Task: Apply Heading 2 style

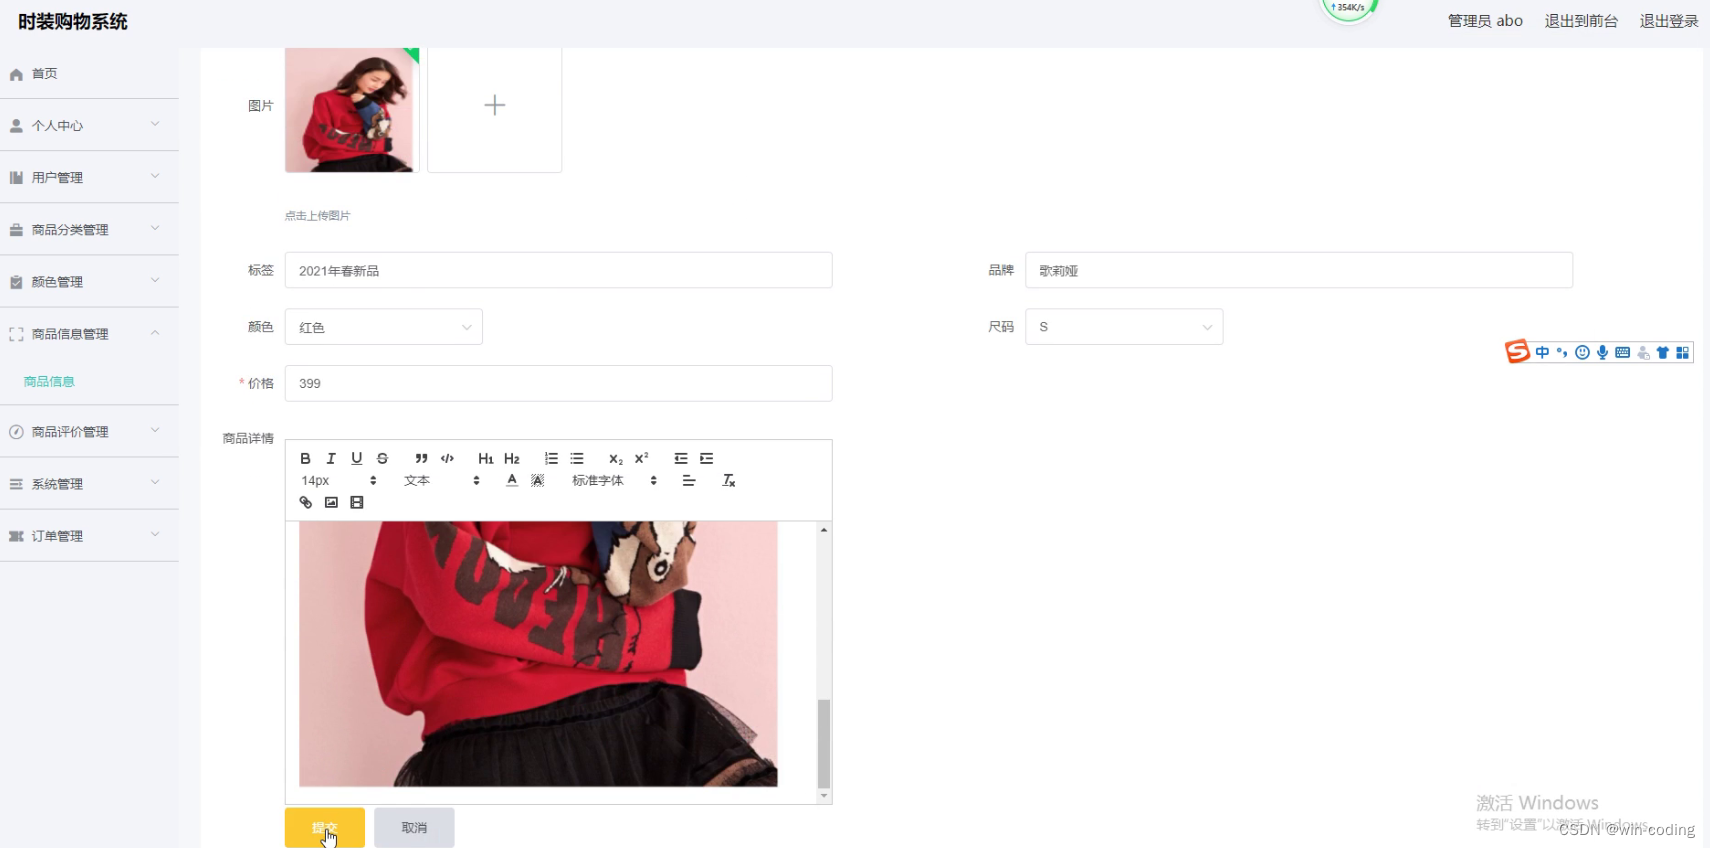Action: click(x=512, y=458)
